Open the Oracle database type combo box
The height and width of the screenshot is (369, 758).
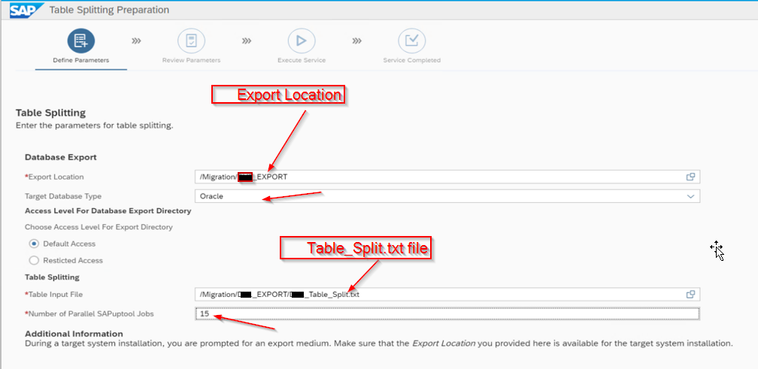[447, 196]
